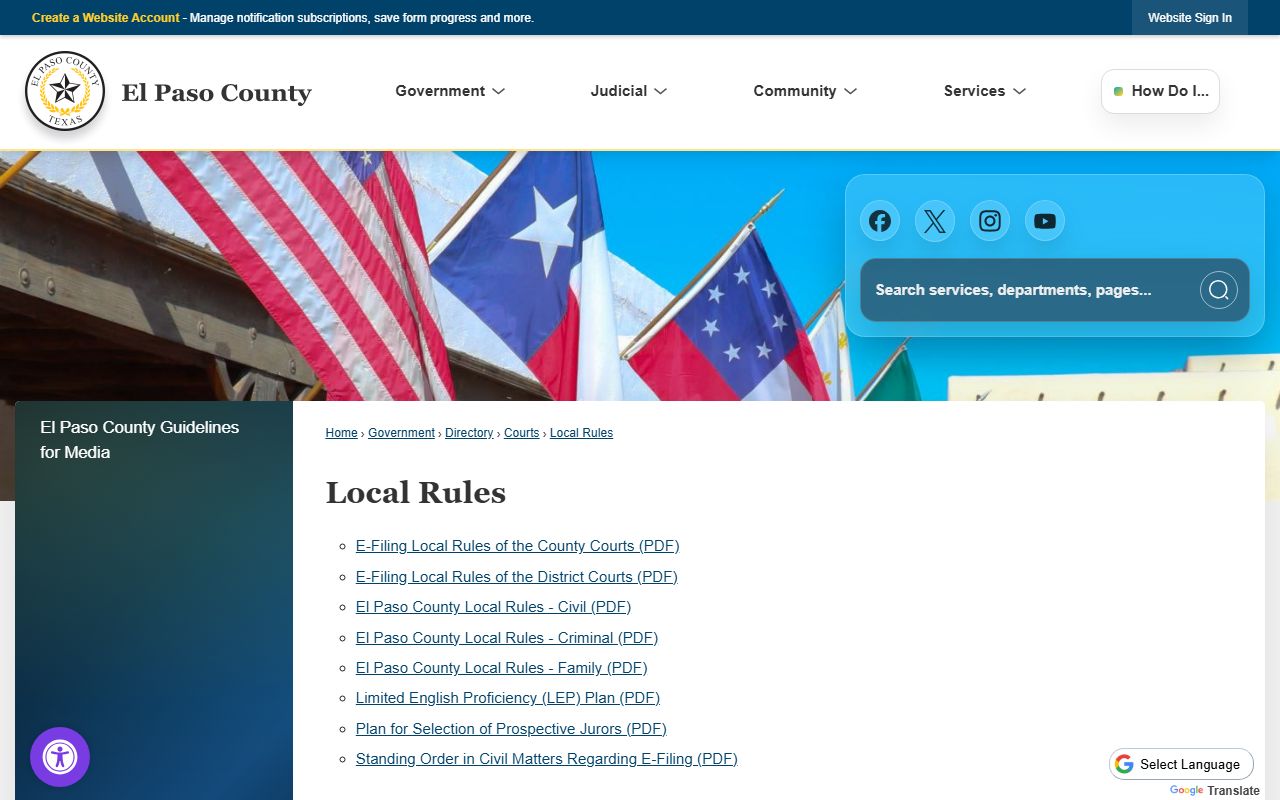The height and width of the screenshot is (800, 1280).
Task: Open Plan for Selection of Prospective Jurors PDF
Action: coord(511,729)
